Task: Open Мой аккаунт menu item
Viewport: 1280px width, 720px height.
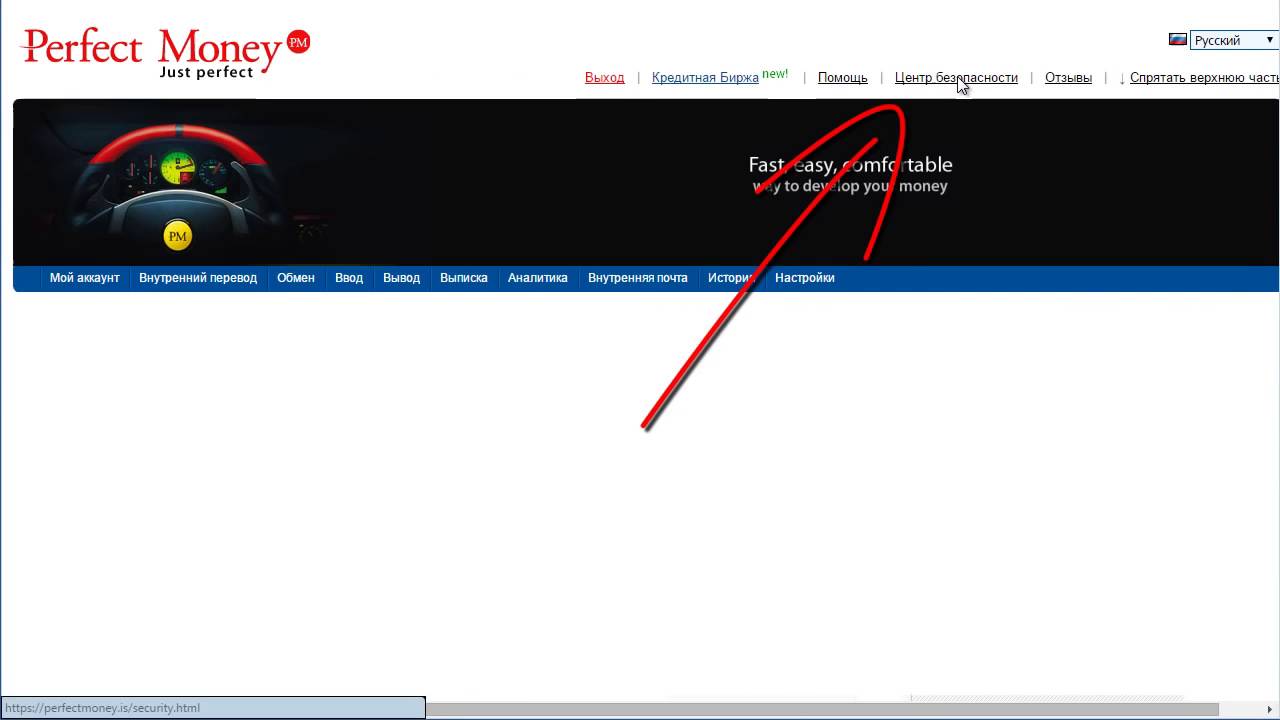Action: pos(85,278)
